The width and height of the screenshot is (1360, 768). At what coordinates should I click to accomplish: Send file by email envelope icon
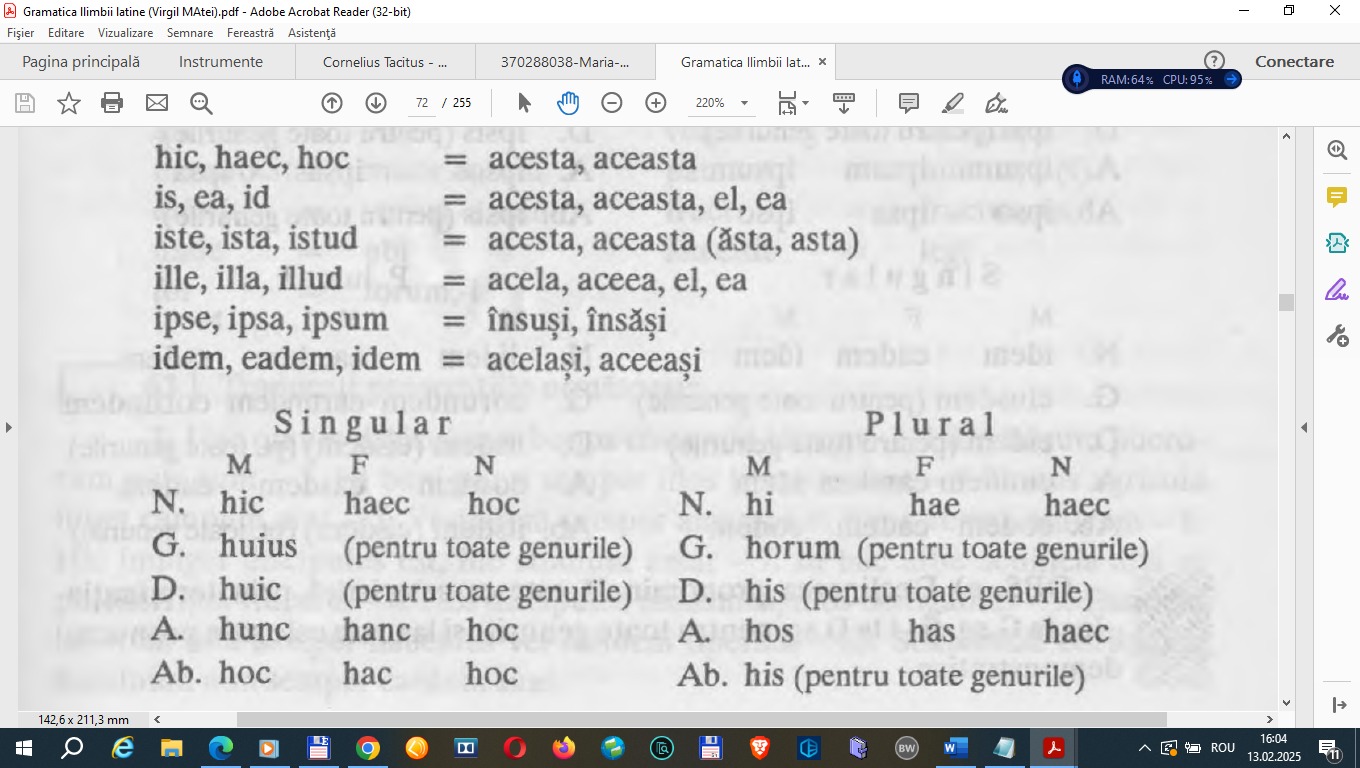point(156,103)
